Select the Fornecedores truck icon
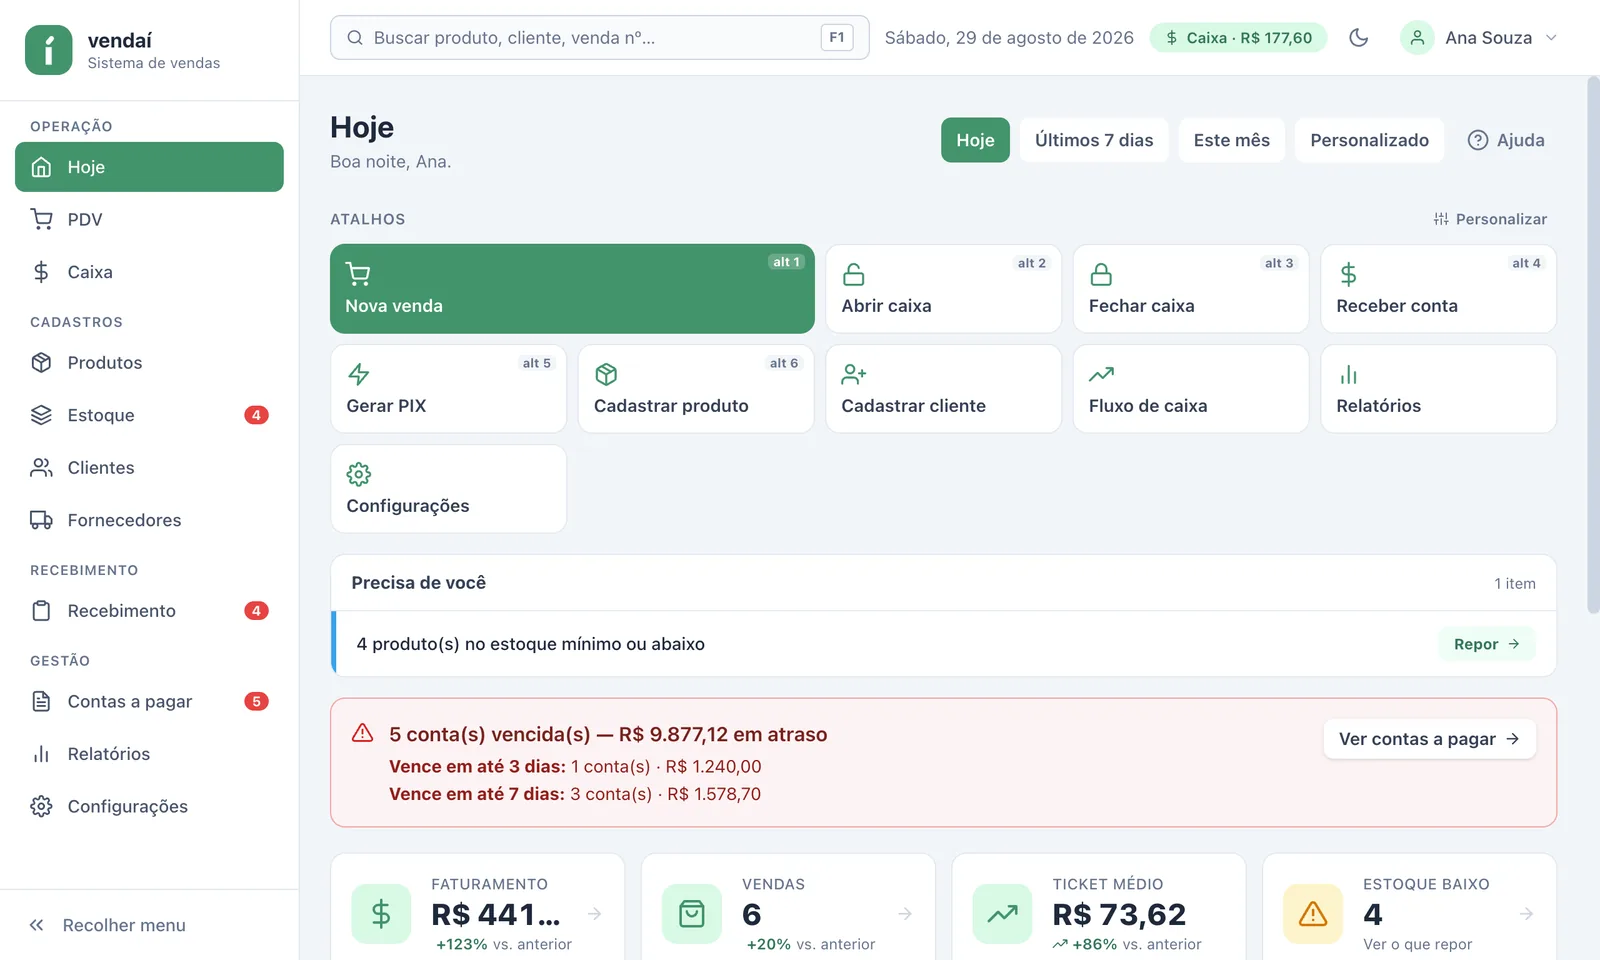 point(41,520)
